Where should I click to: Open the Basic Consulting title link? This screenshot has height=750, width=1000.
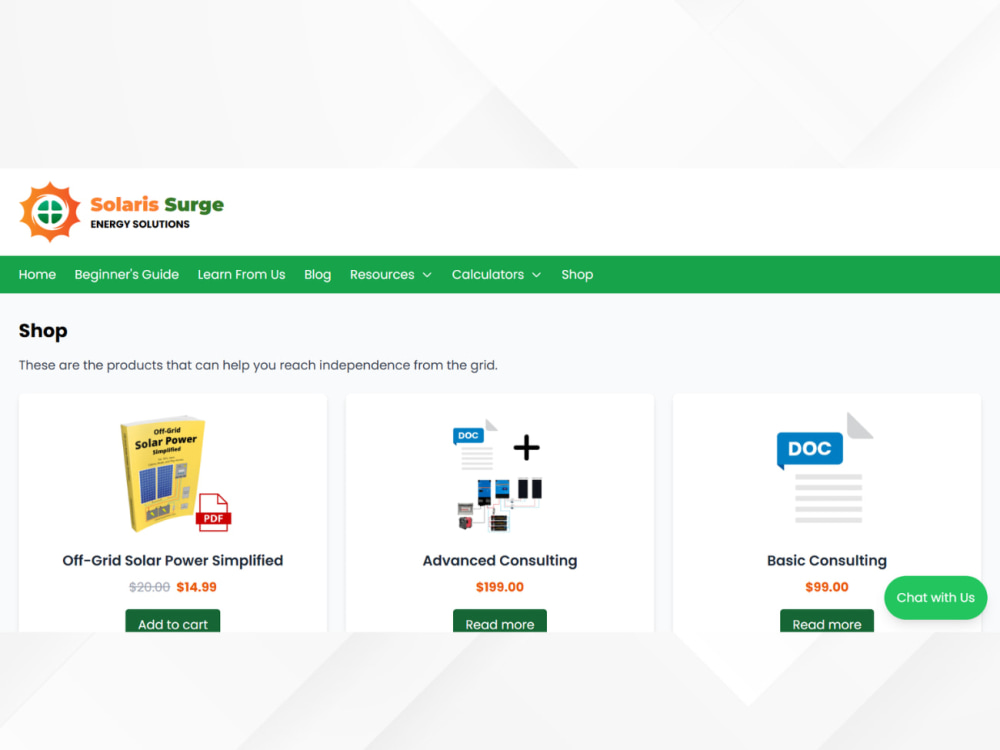[827, 561]
